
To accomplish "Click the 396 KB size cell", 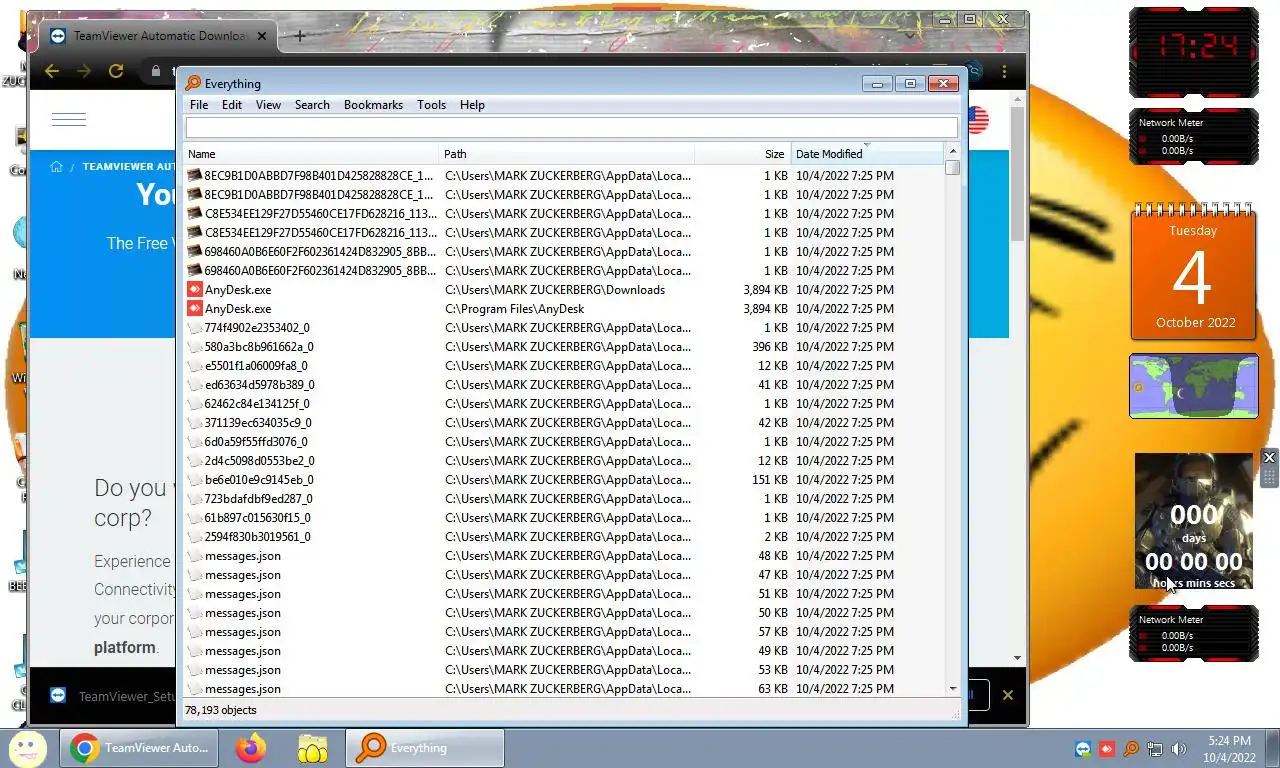I will point(769,347).
